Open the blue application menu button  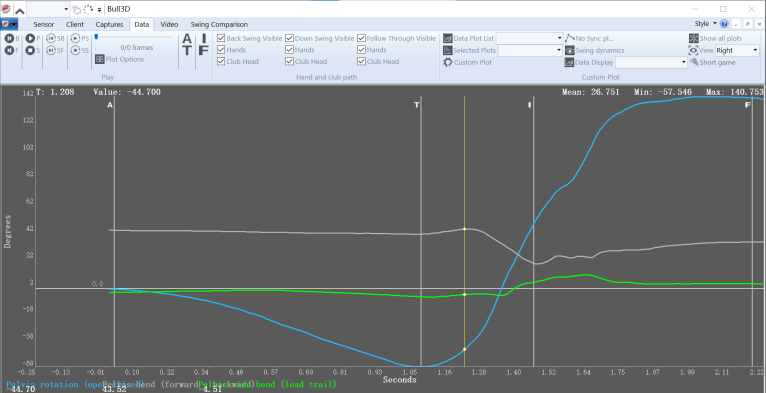(9, 24)
